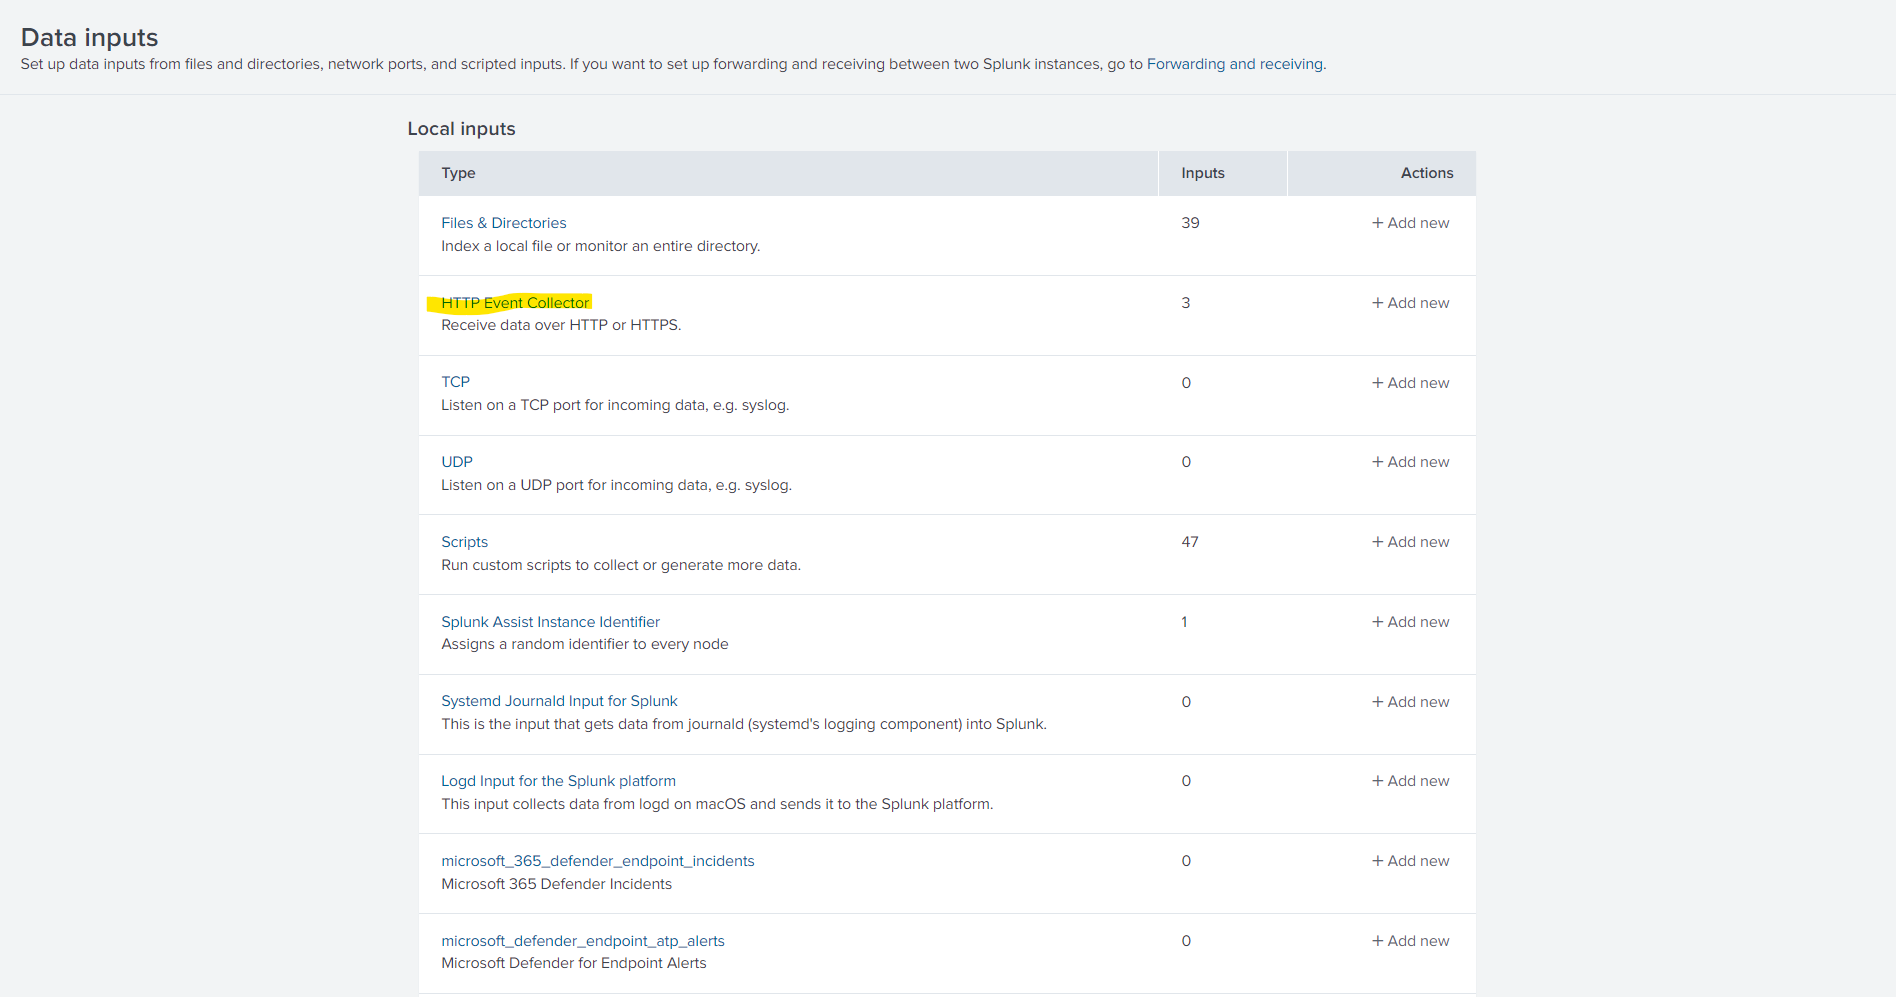Open the Files & Directories input type
Screen dimensions: 1896x997
(503, 223)
